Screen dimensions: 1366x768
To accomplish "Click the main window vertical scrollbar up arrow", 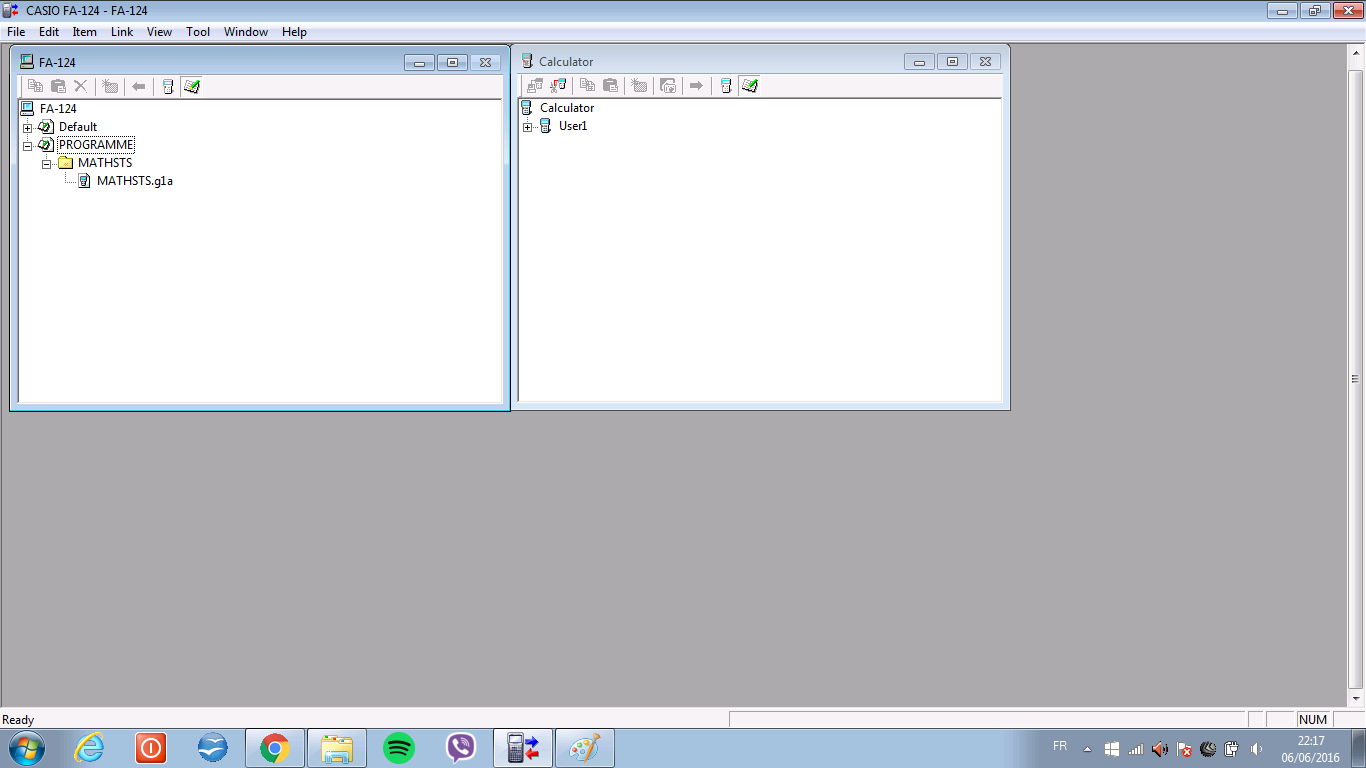I will [x=1357, y=52].
